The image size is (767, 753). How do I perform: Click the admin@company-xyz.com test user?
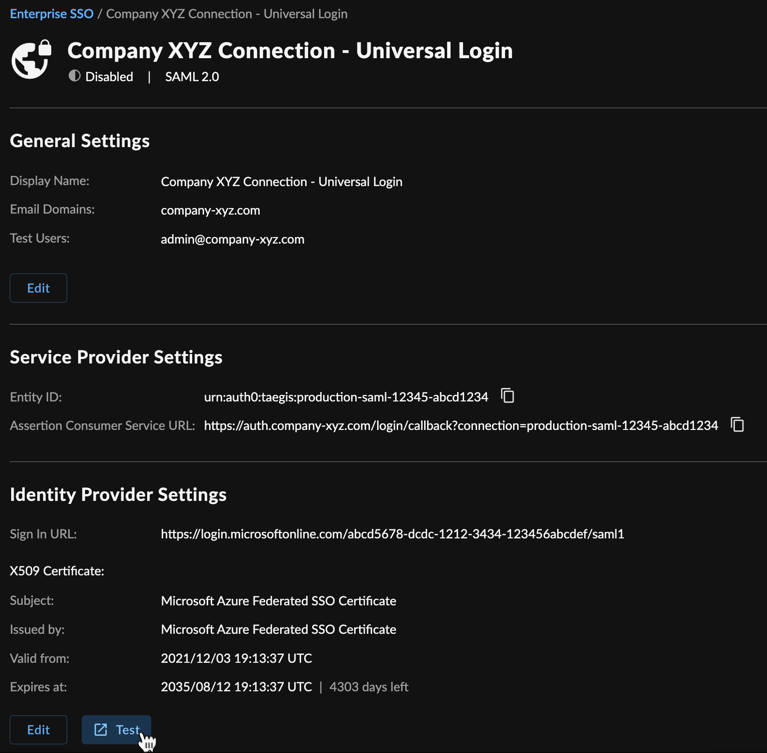tap(232, 239)
